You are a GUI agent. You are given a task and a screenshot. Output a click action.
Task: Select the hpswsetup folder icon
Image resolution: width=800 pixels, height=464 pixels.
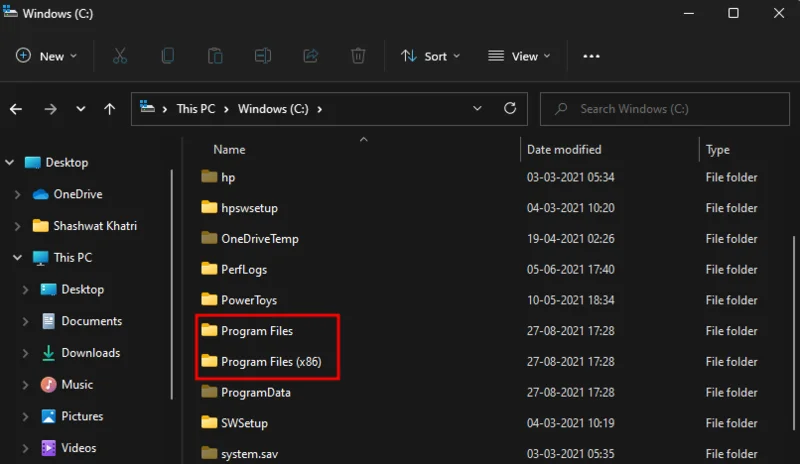click(x=209, y=207)
